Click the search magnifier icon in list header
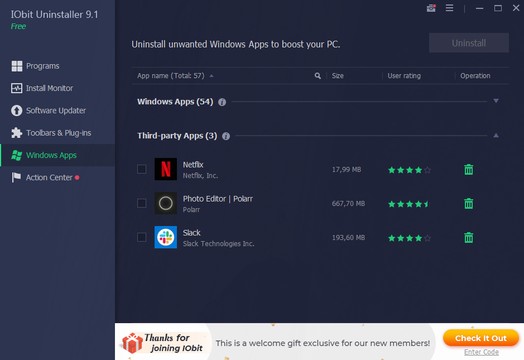Screen dimensions: 524x360 (317, 76)
